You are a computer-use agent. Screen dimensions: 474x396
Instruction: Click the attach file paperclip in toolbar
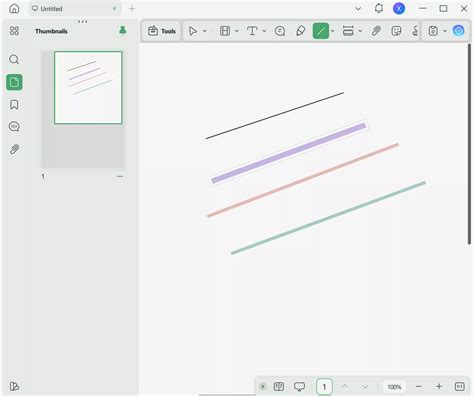[x=376, y=31]
